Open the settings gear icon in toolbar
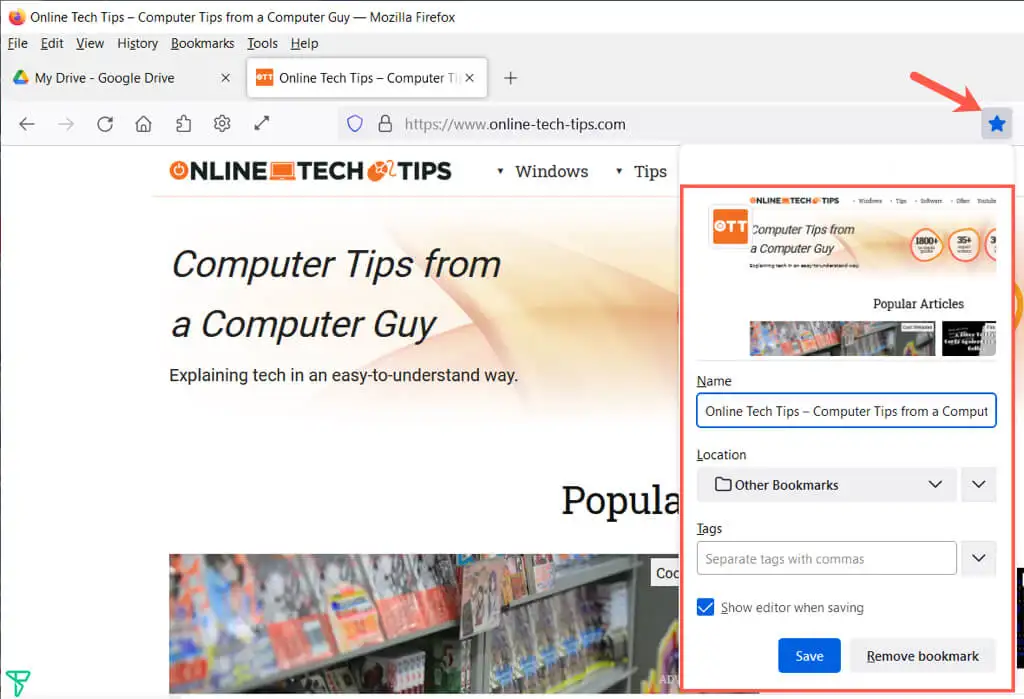 pyautogui.click(x=222, y=124)
